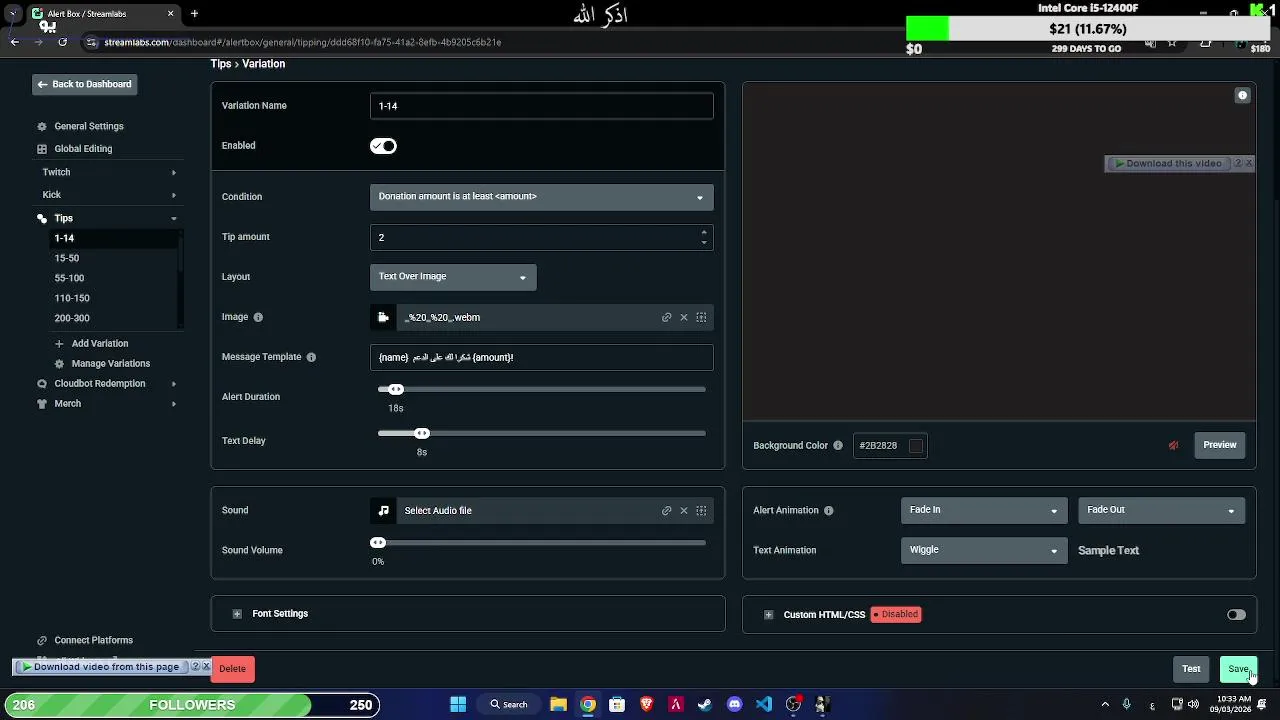Click the Preview button
The width and height of the screenshot is (1280, 720).
(1220, 445)
